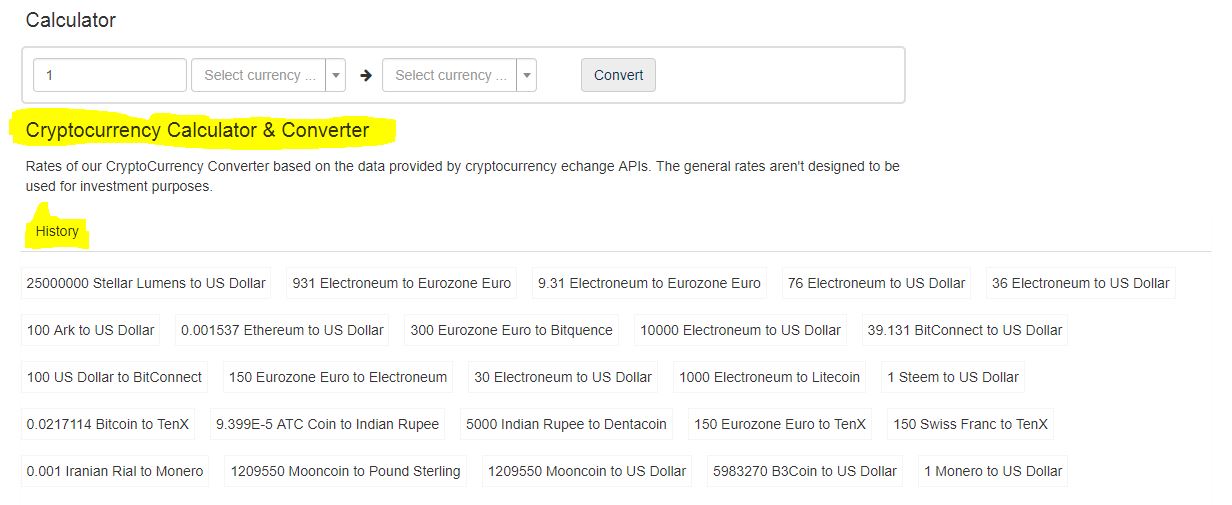1232x505 pixels.
Task: Open 150 Eurozone Euro to TenX
Action: (x=780, y=424)
